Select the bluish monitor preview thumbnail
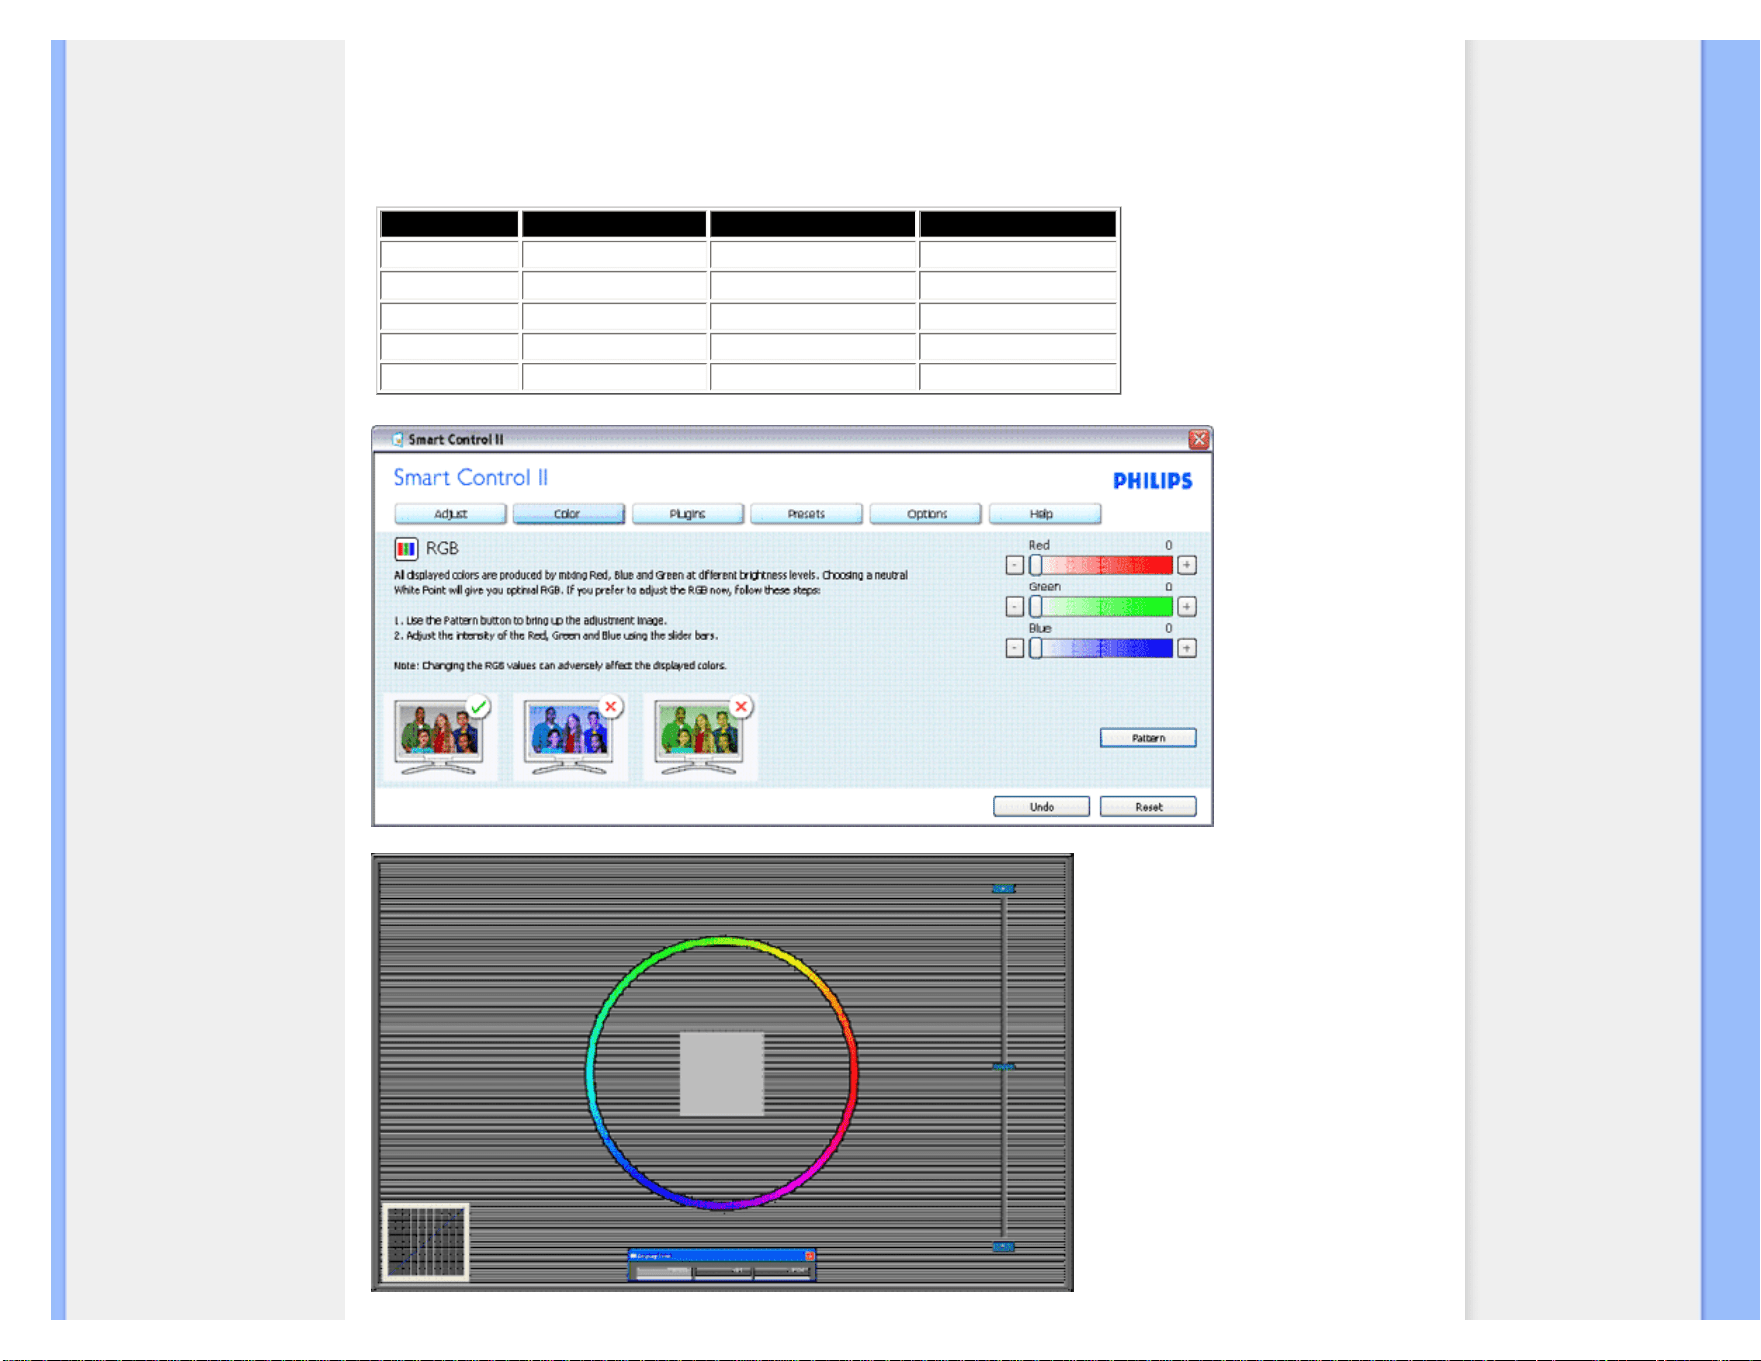Image resolution: width=1761 pixels, height=1361 pixels. pyautogui.click(x=570, y=738)
